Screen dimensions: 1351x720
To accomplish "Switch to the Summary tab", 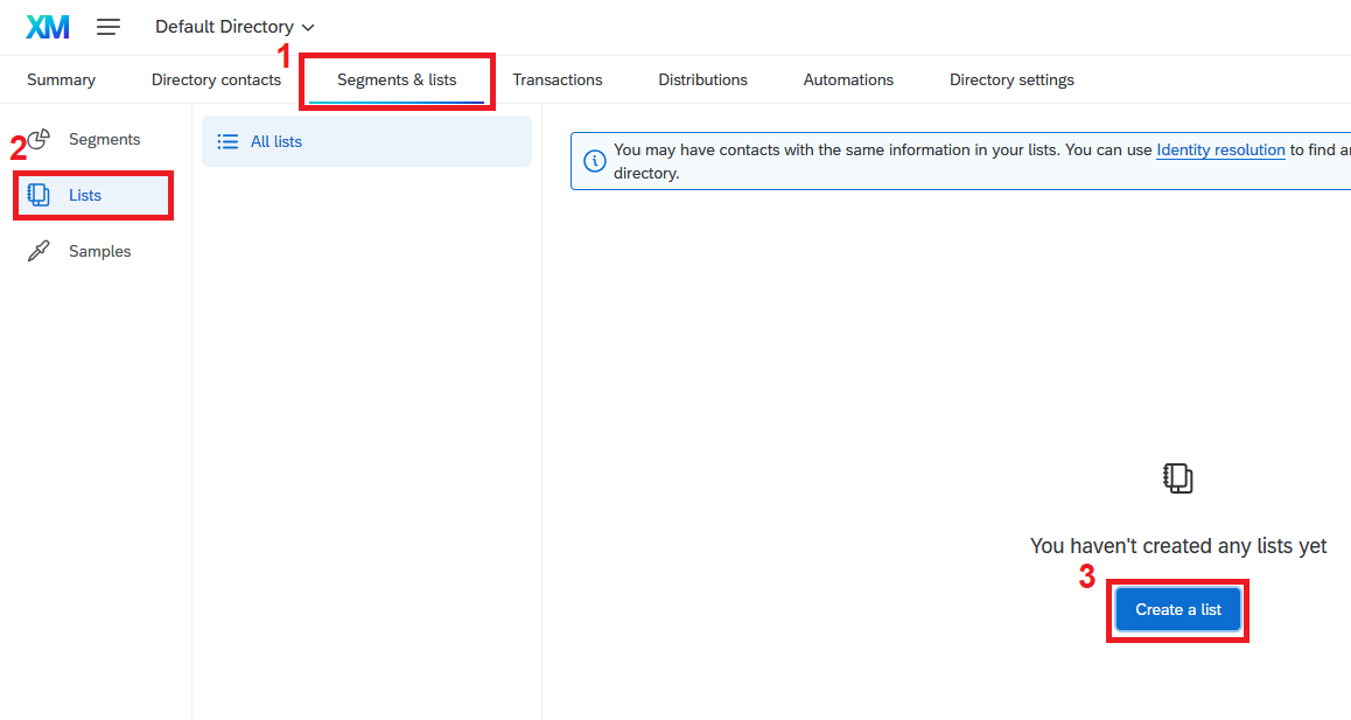I will point(61,80).
